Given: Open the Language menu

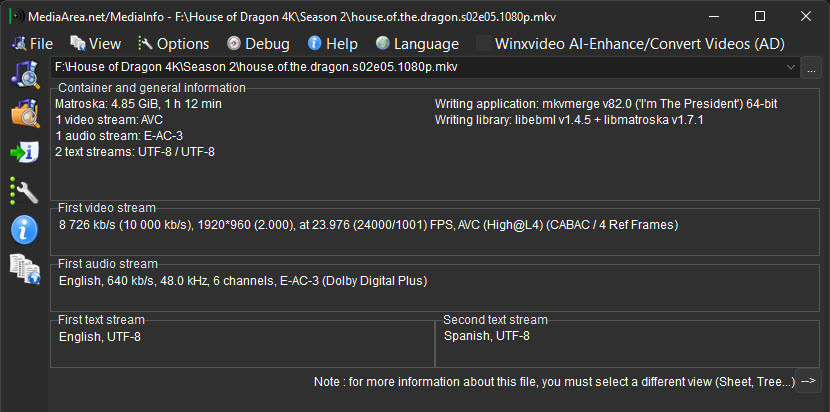Looking at the screenshot, I should (x=417, y=44).
